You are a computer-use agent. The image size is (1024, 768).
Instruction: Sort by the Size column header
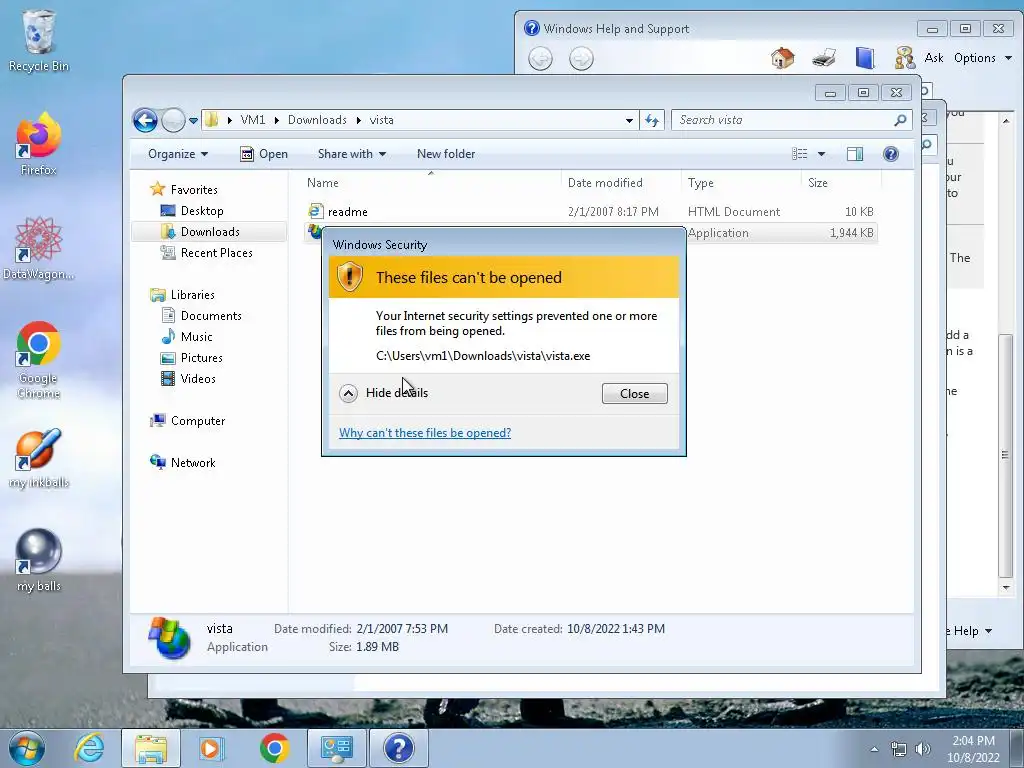pyautogui.click(x=841, y=183)
